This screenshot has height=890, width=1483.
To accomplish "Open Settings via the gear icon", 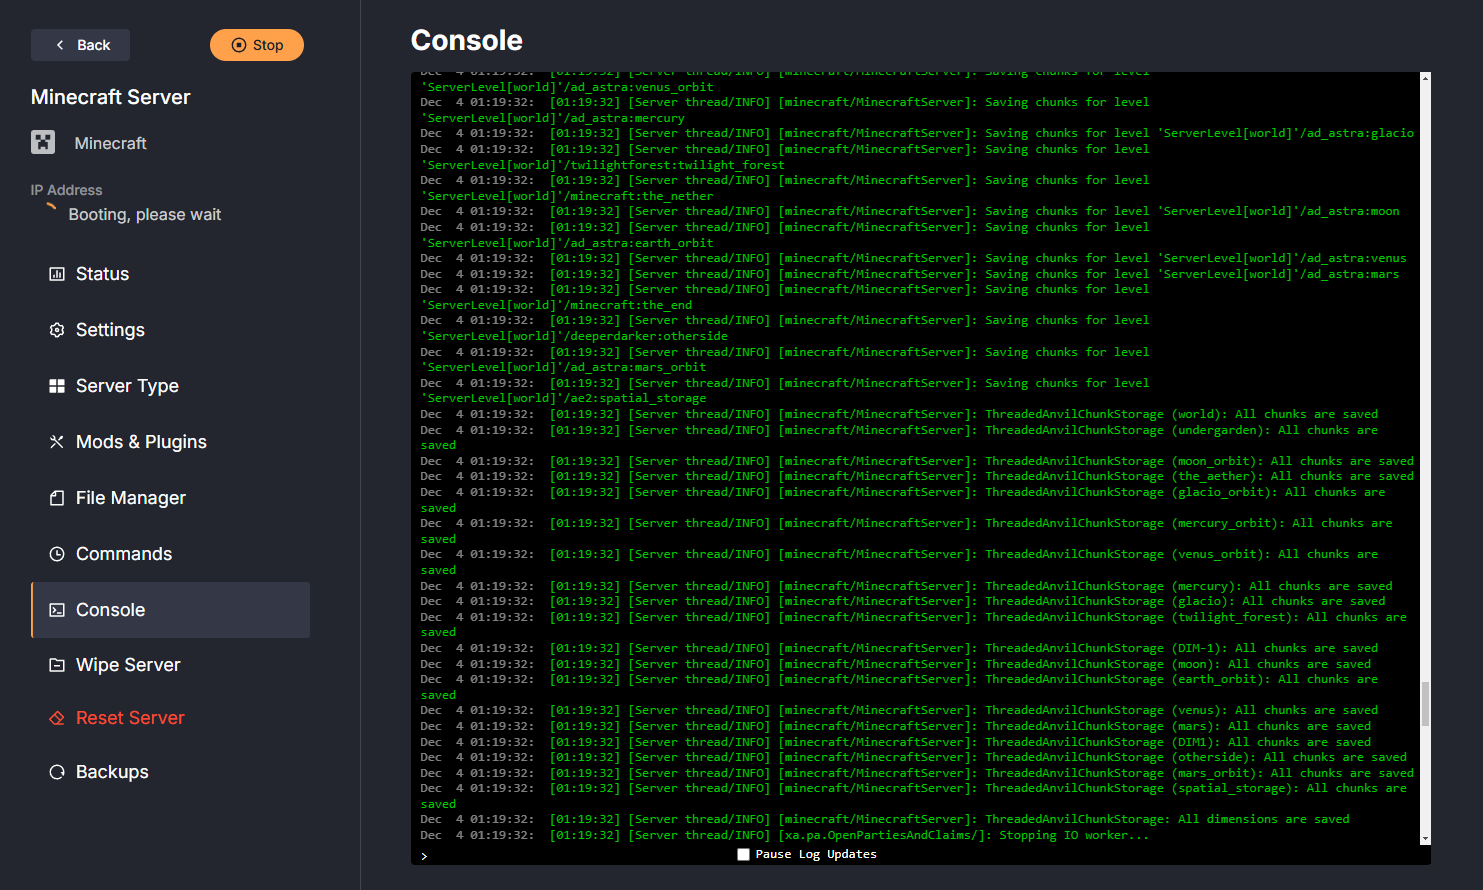I will [57, 329].
